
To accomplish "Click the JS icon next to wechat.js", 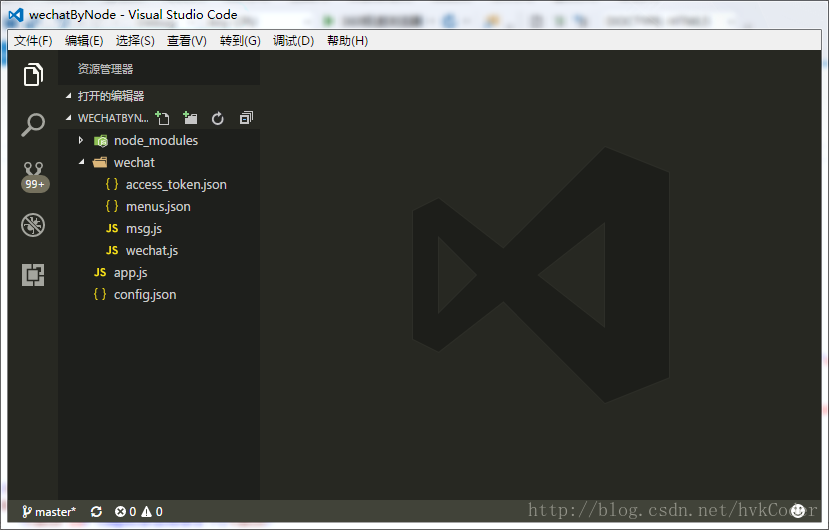I will point(112,250).
